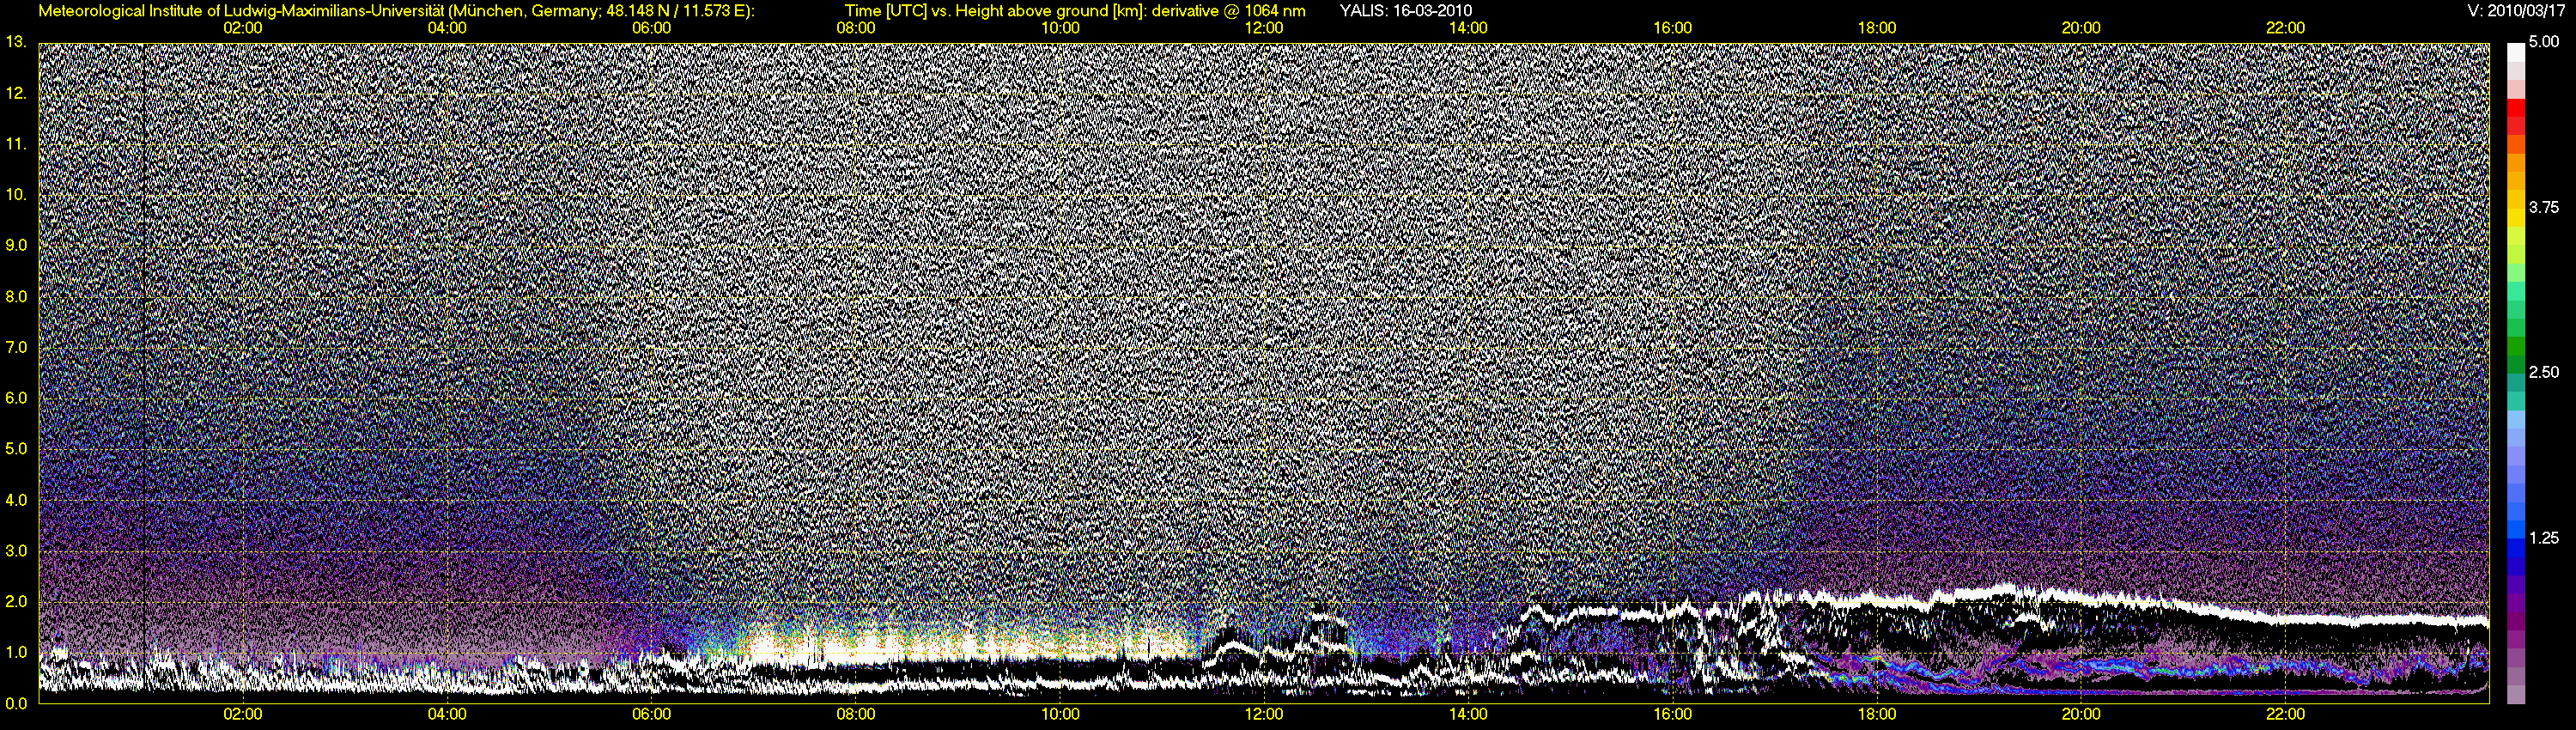Click the 18:00 label on the top axis
2576x730 pixels.
pyautogui.click(x=1877, y=28)
